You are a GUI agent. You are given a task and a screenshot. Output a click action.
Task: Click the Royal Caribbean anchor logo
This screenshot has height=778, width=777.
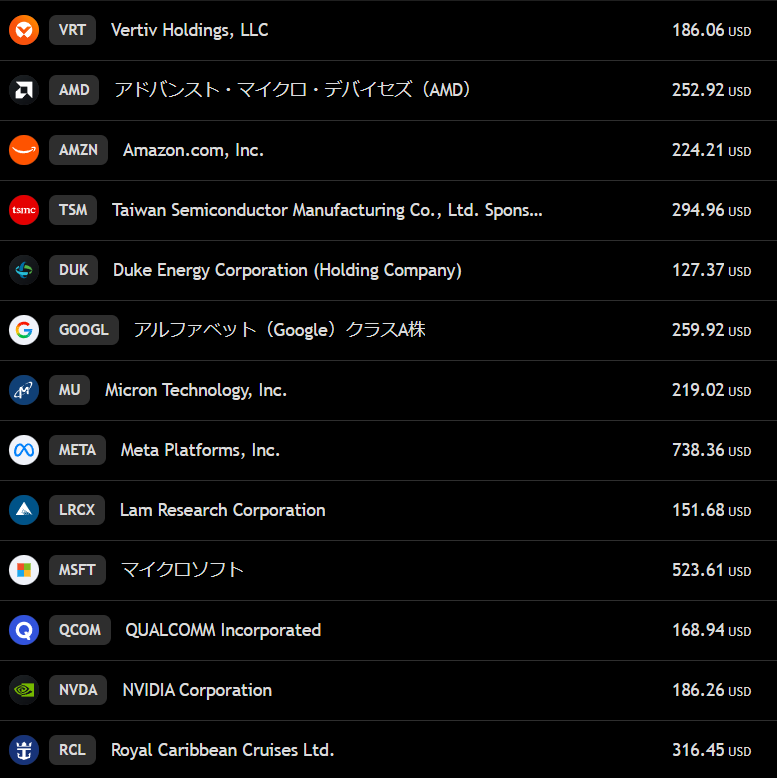point(24,750)
